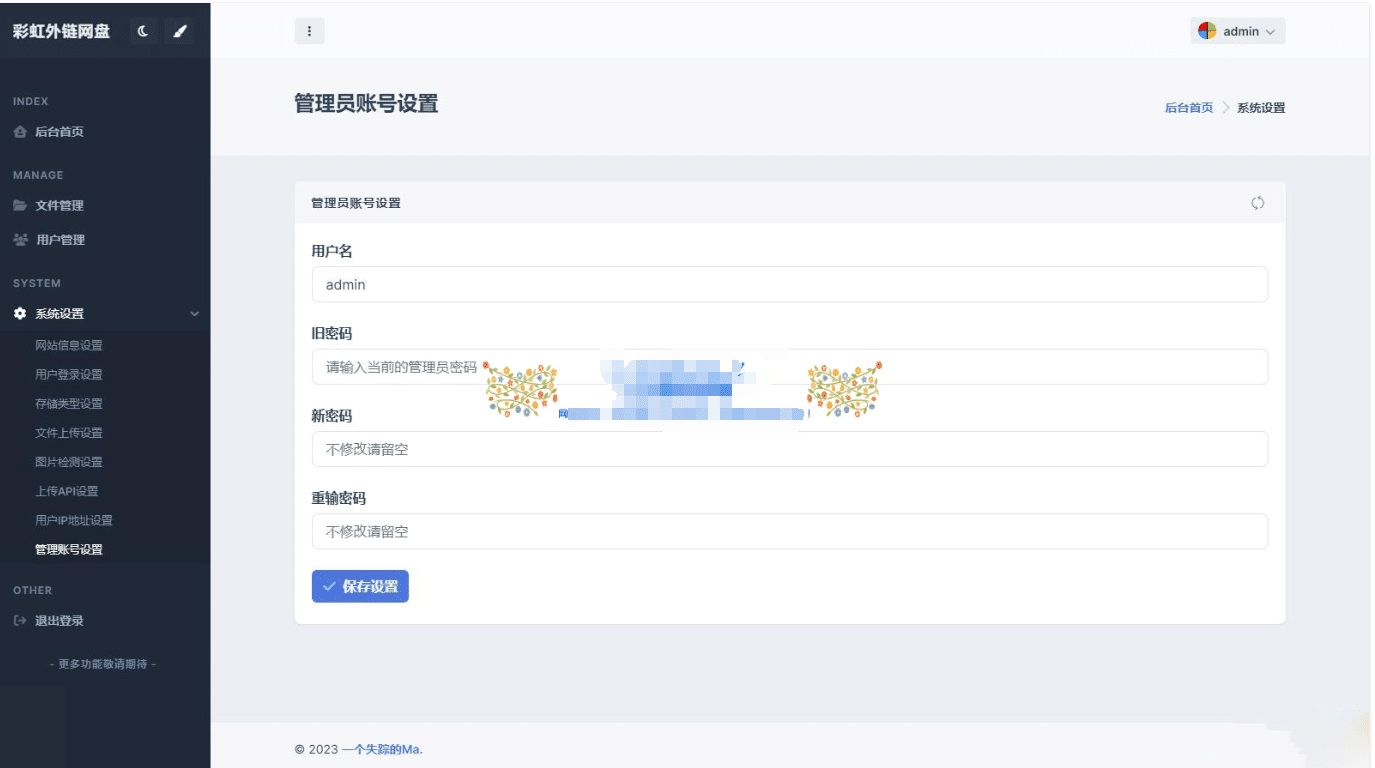Click the three-dot sidebar toggle button
Screen dimensions: 1375x768
click(309, 31)
